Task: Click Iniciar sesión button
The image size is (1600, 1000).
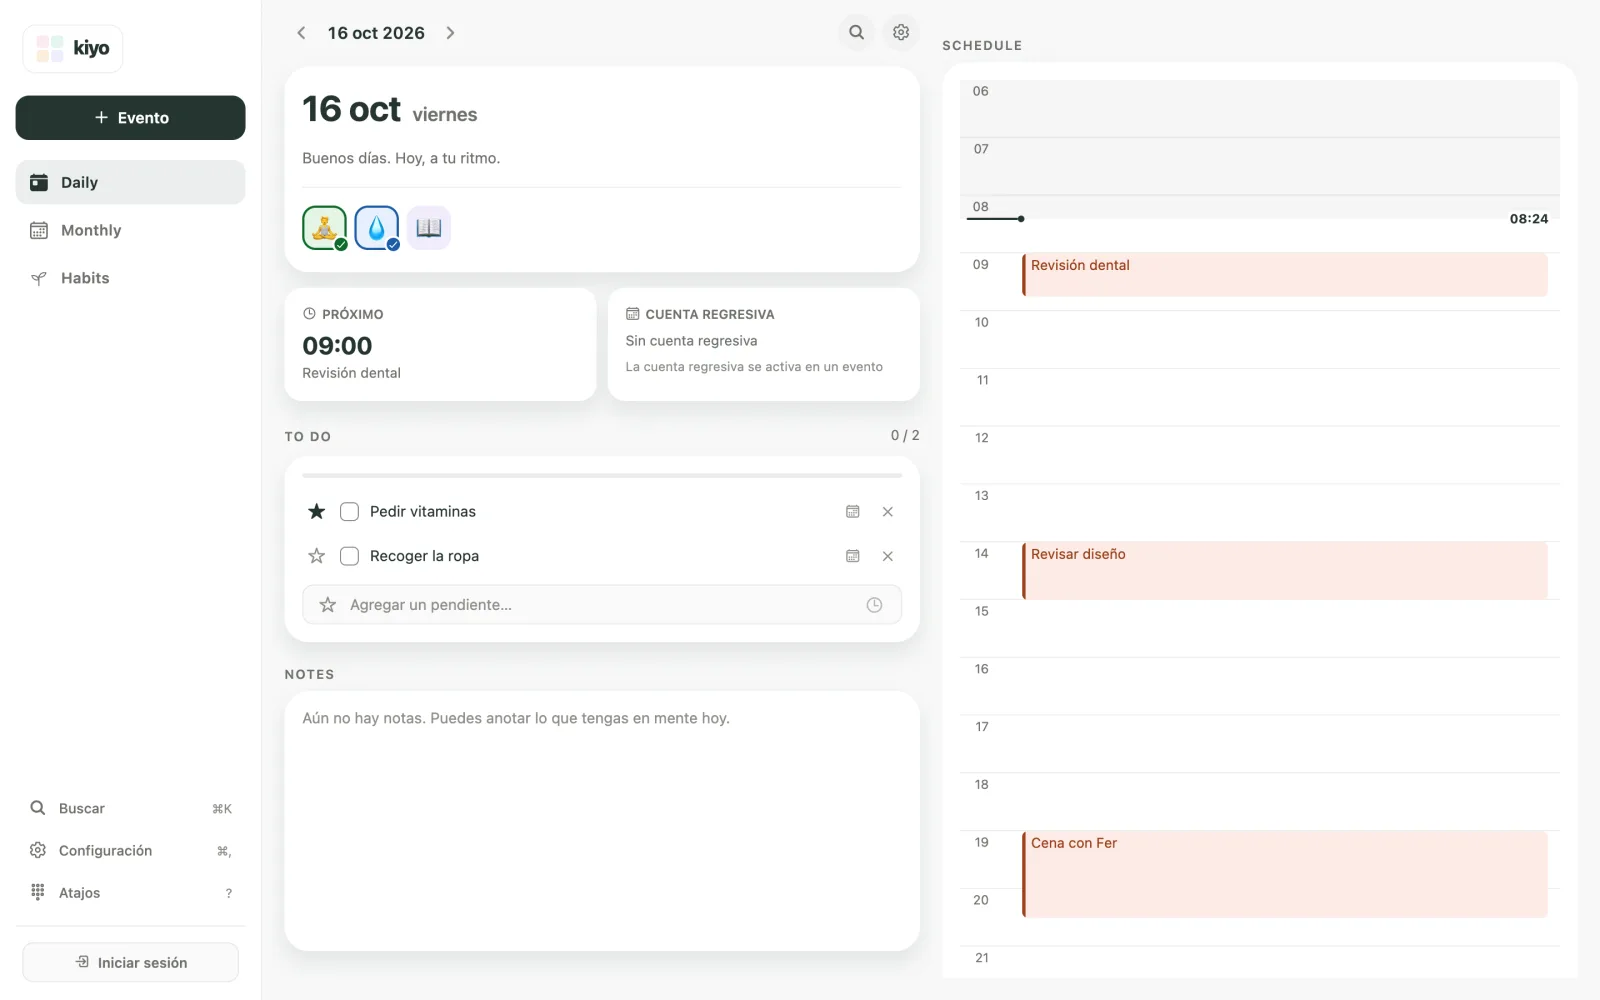Action: [130, 962]
